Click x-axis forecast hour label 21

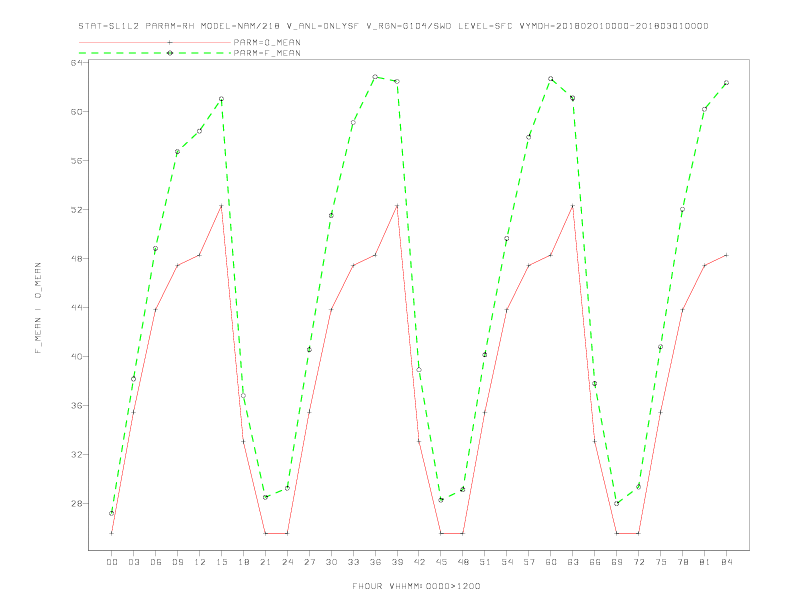(x=265, y=562)
